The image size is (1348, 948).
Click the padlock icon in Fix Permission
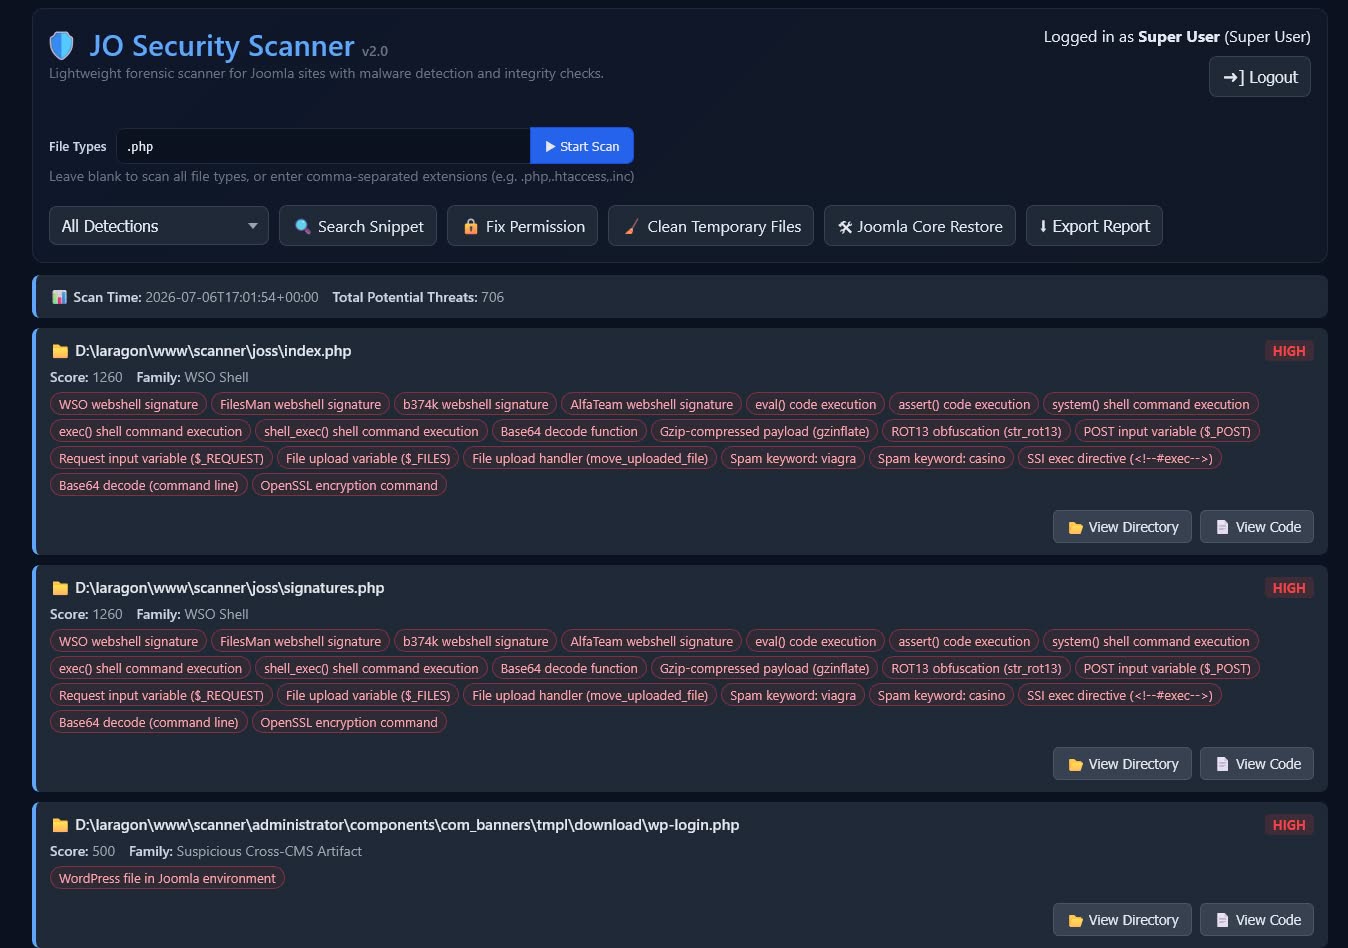[x=470, y=227]
